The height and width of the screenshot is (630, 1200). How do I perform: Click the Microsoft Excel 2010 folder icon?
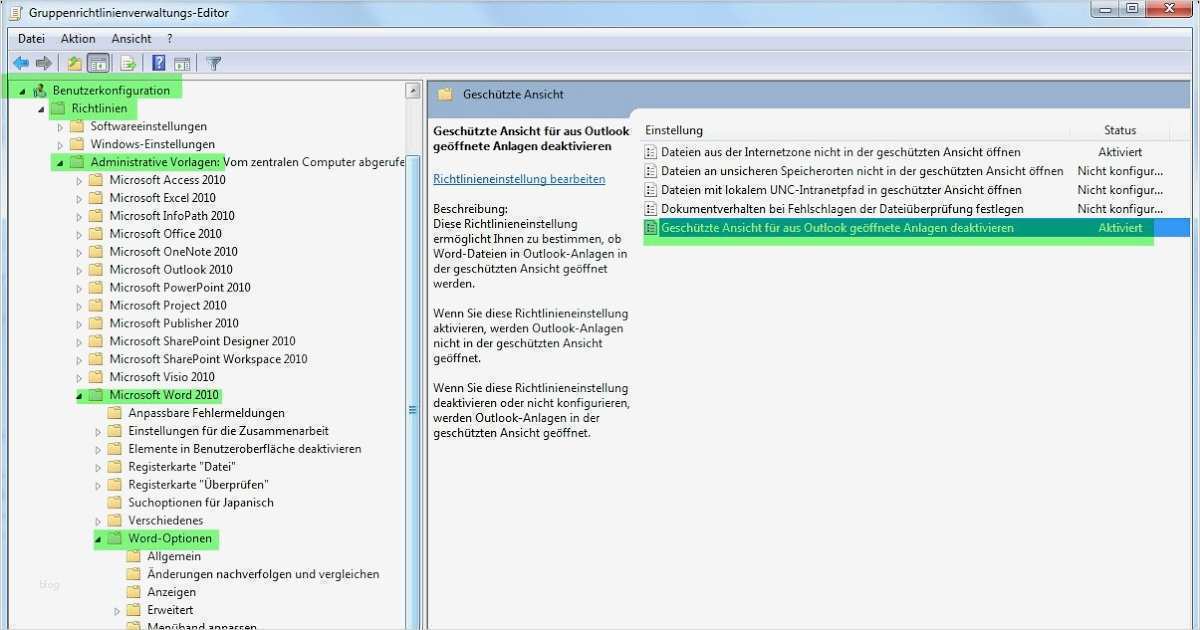96,198
